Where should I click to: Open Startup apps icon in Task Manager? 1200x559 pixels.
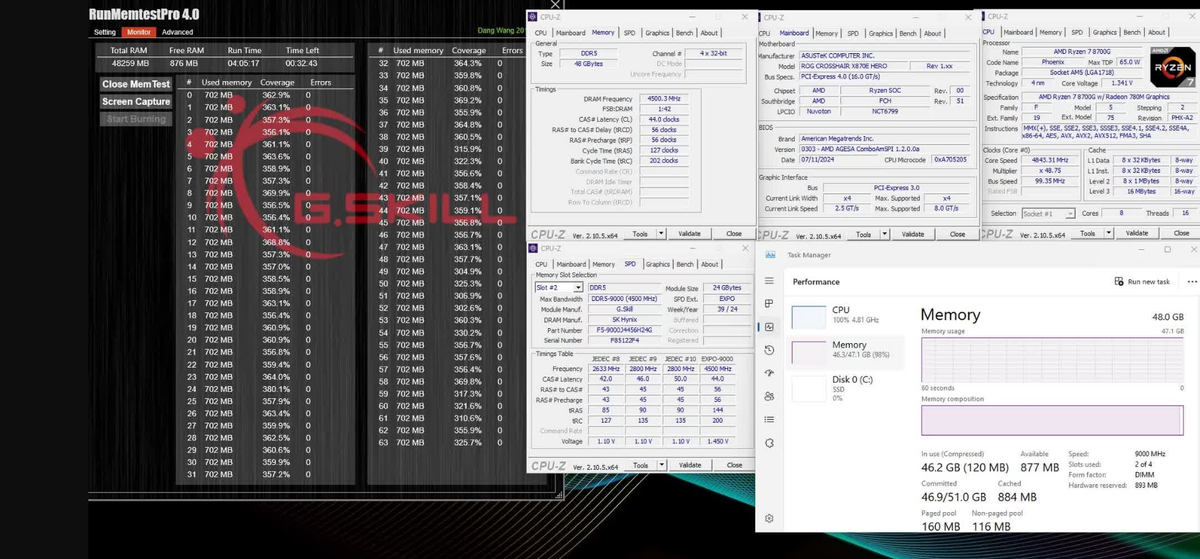click(x=769, y=373)
